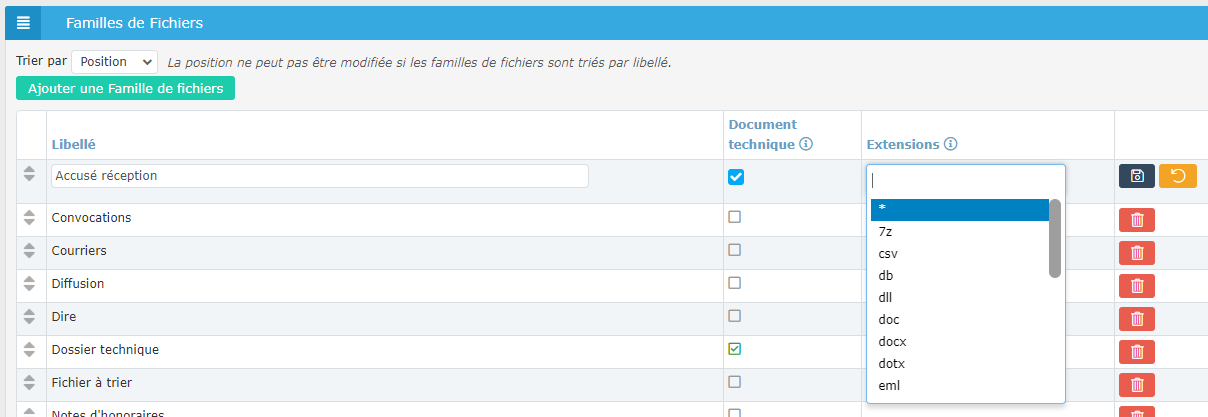Click the orange undo icon

pos(1177,176)
